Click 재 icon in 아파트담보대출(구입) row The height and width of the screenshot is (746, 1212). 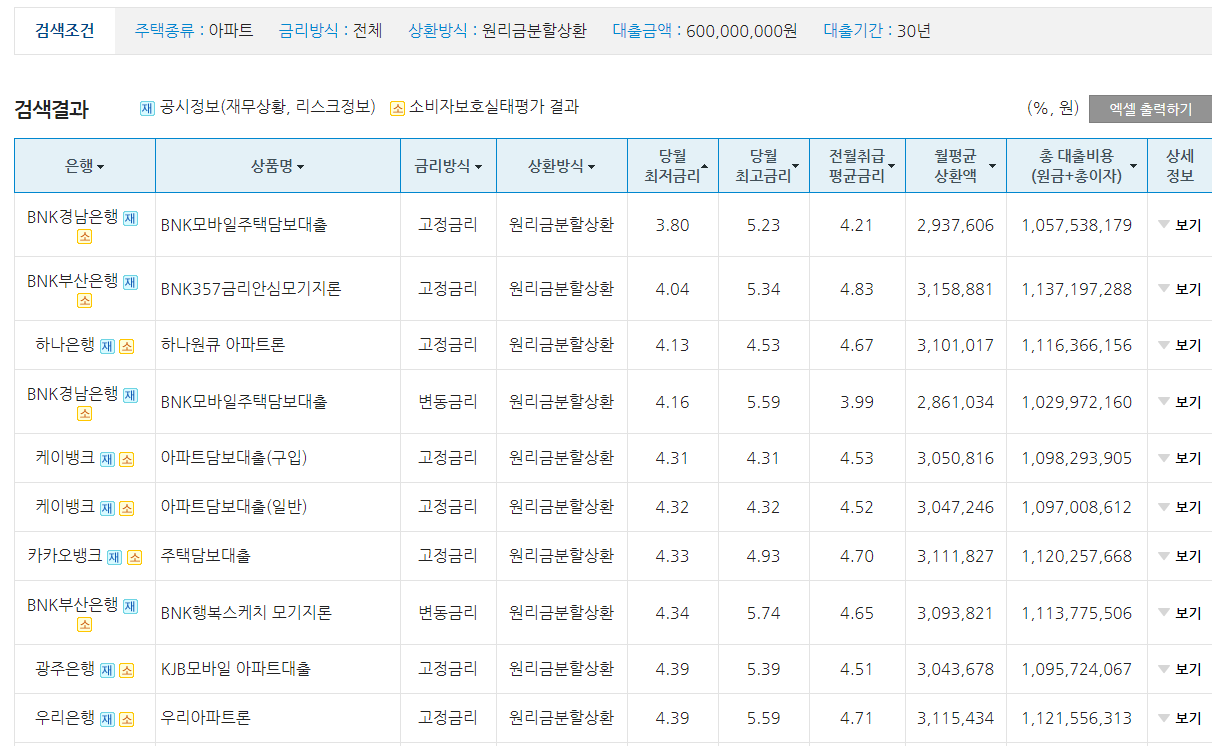pos(108,459)
